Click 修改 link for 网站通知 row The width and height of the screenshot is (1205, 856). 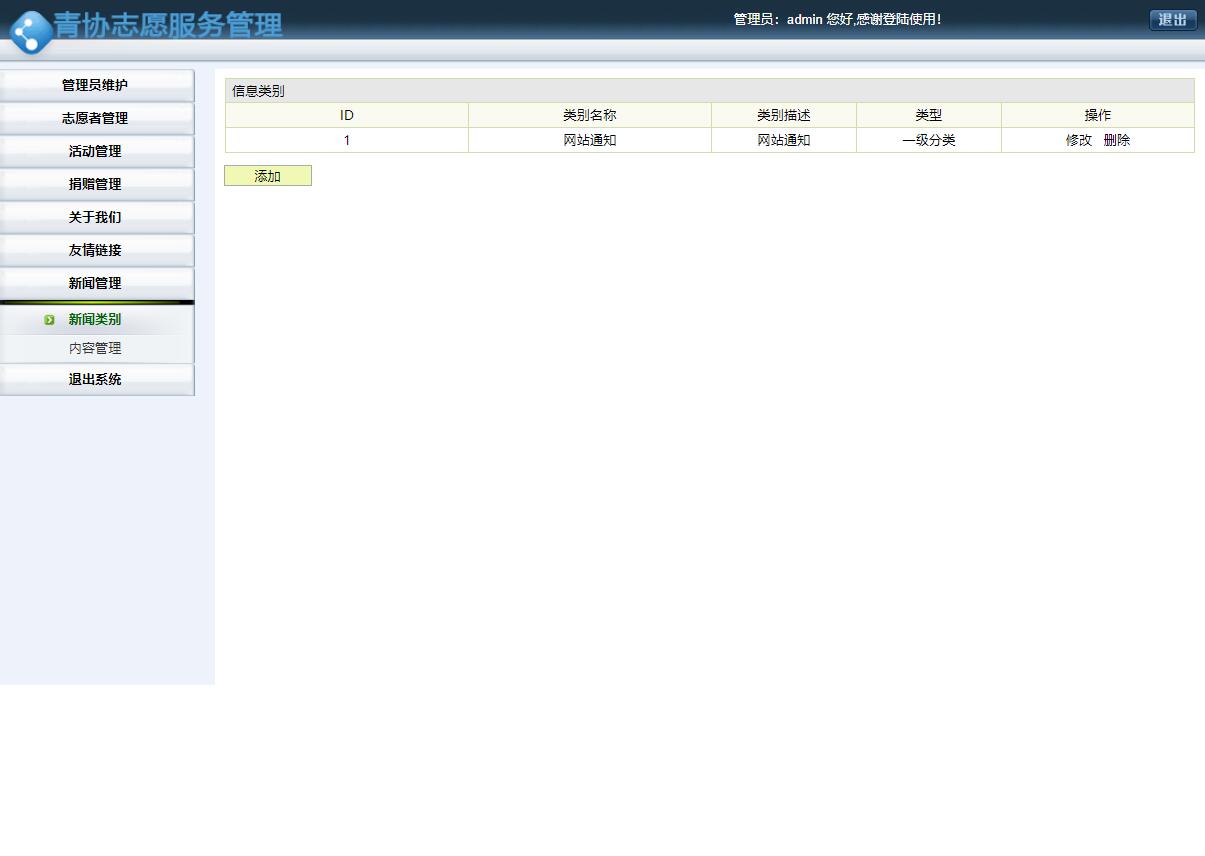pyautogui.click(x=1078, y=140)
